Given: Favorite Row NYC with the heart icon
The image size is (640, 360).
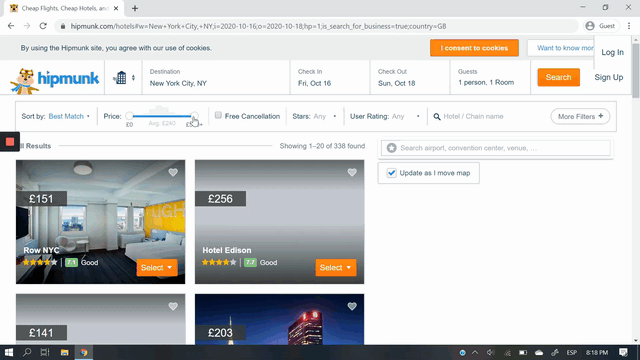Looking at the screenshot, I should (x=173, y=173).
